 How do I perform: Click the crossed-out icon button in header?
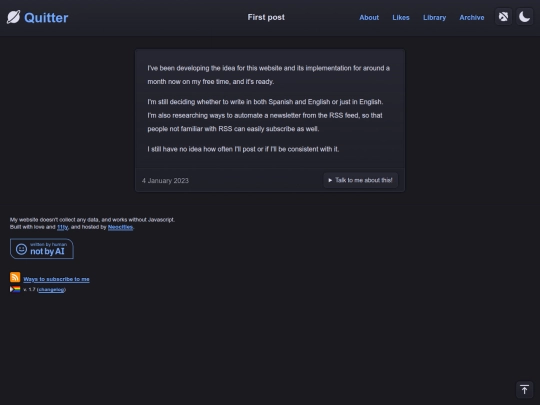(503, 17)
